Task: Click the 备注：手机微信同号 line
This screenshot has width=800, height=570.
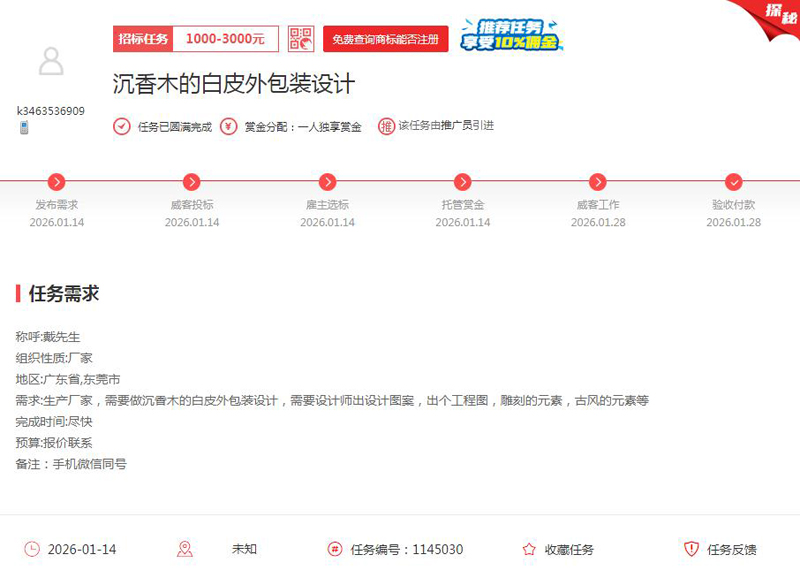Action: 71,464
